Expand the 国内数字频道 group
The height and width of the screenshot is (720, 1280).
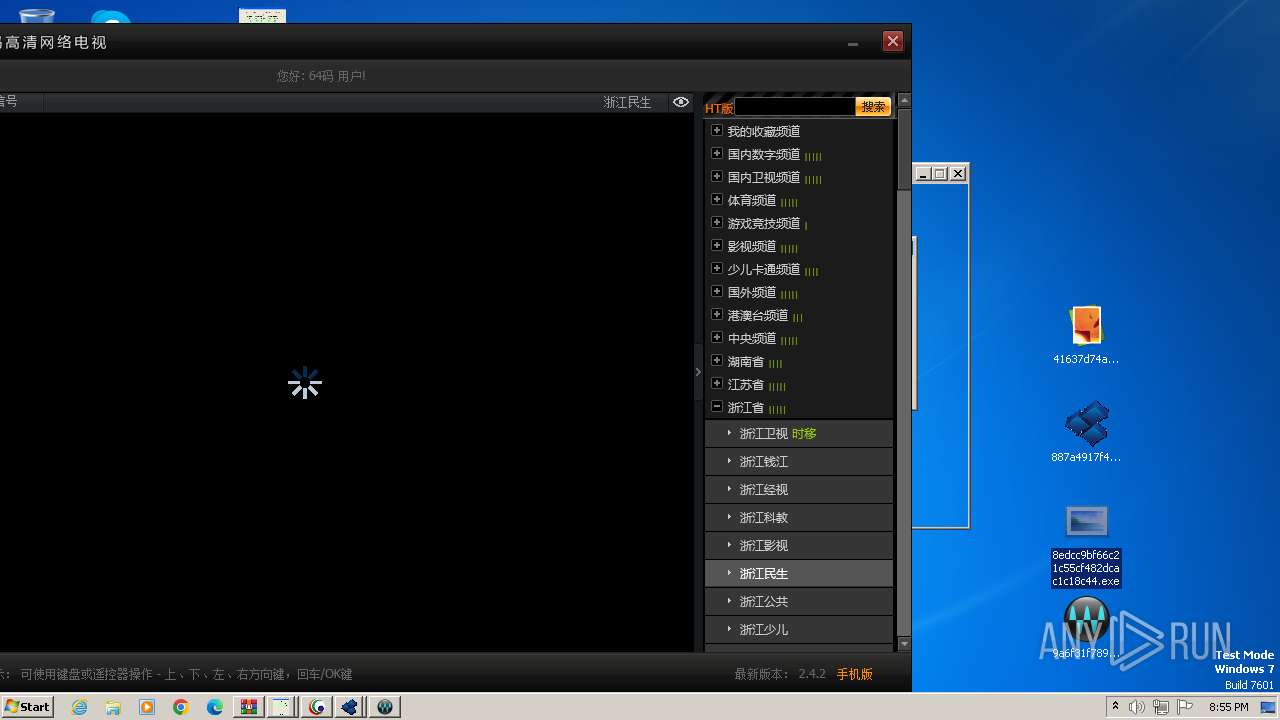click(x=717, y=154)
